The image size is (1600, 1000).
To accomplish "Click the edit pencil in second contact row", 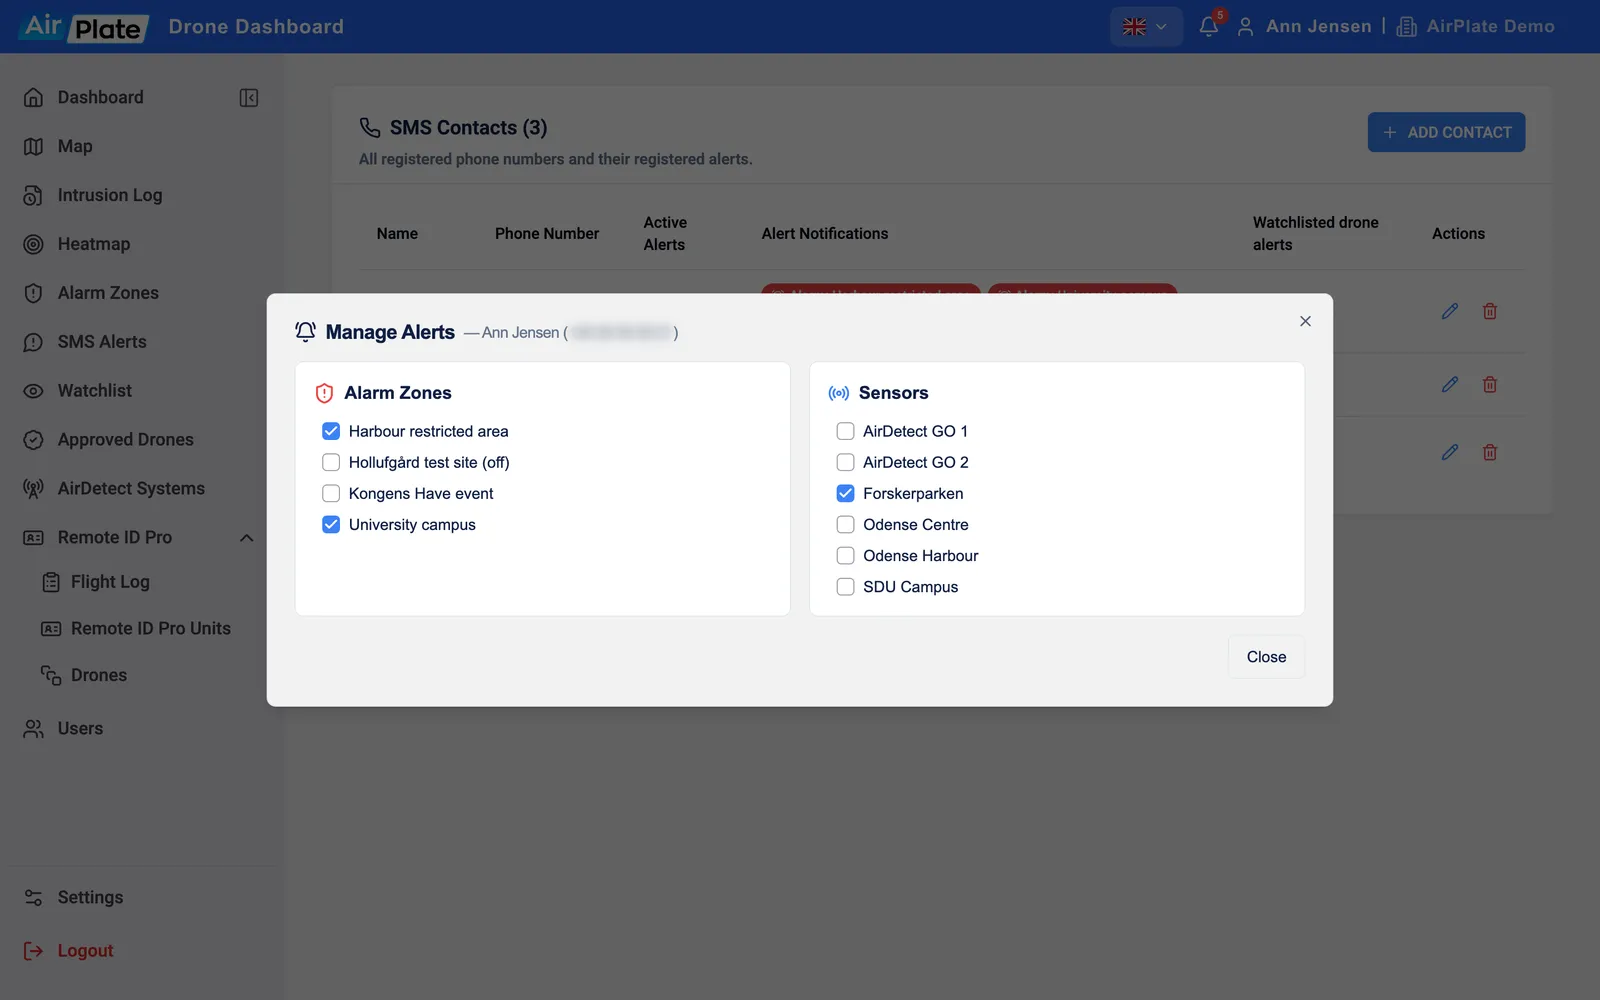I will pos(1449,384).
